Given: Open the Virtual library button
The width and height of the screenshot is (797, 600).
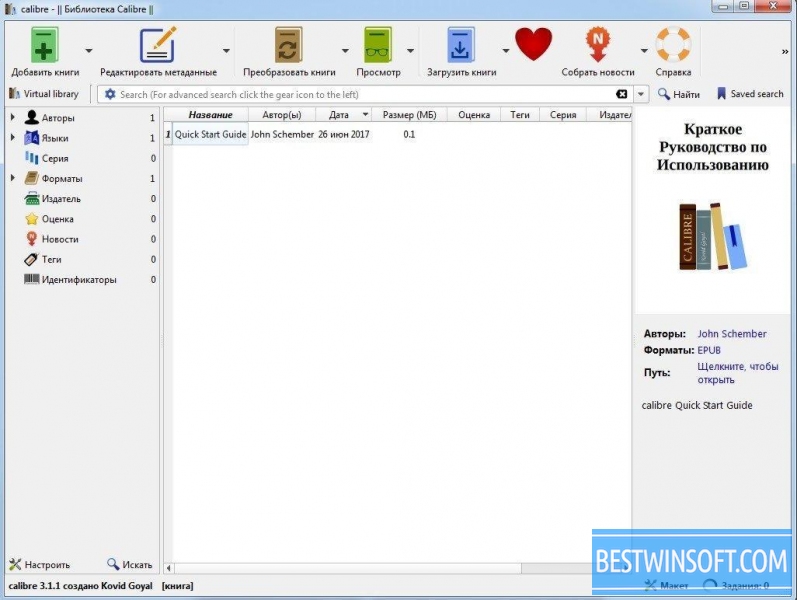Looking at the screenshot, I should click(44, 94).
